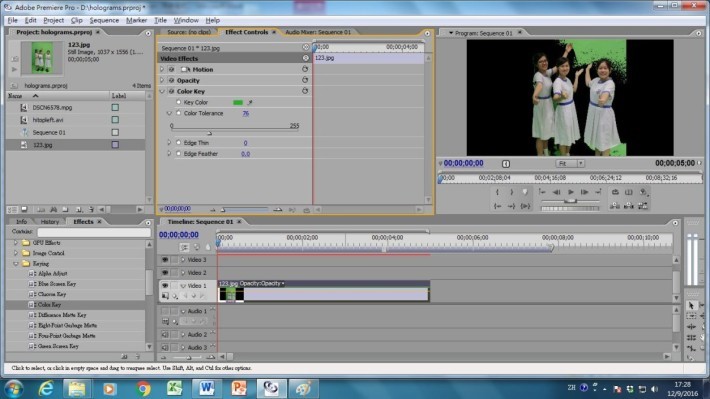Reset the Color Key effect
The image size is (710, 399).
click(x=305, y=91)
